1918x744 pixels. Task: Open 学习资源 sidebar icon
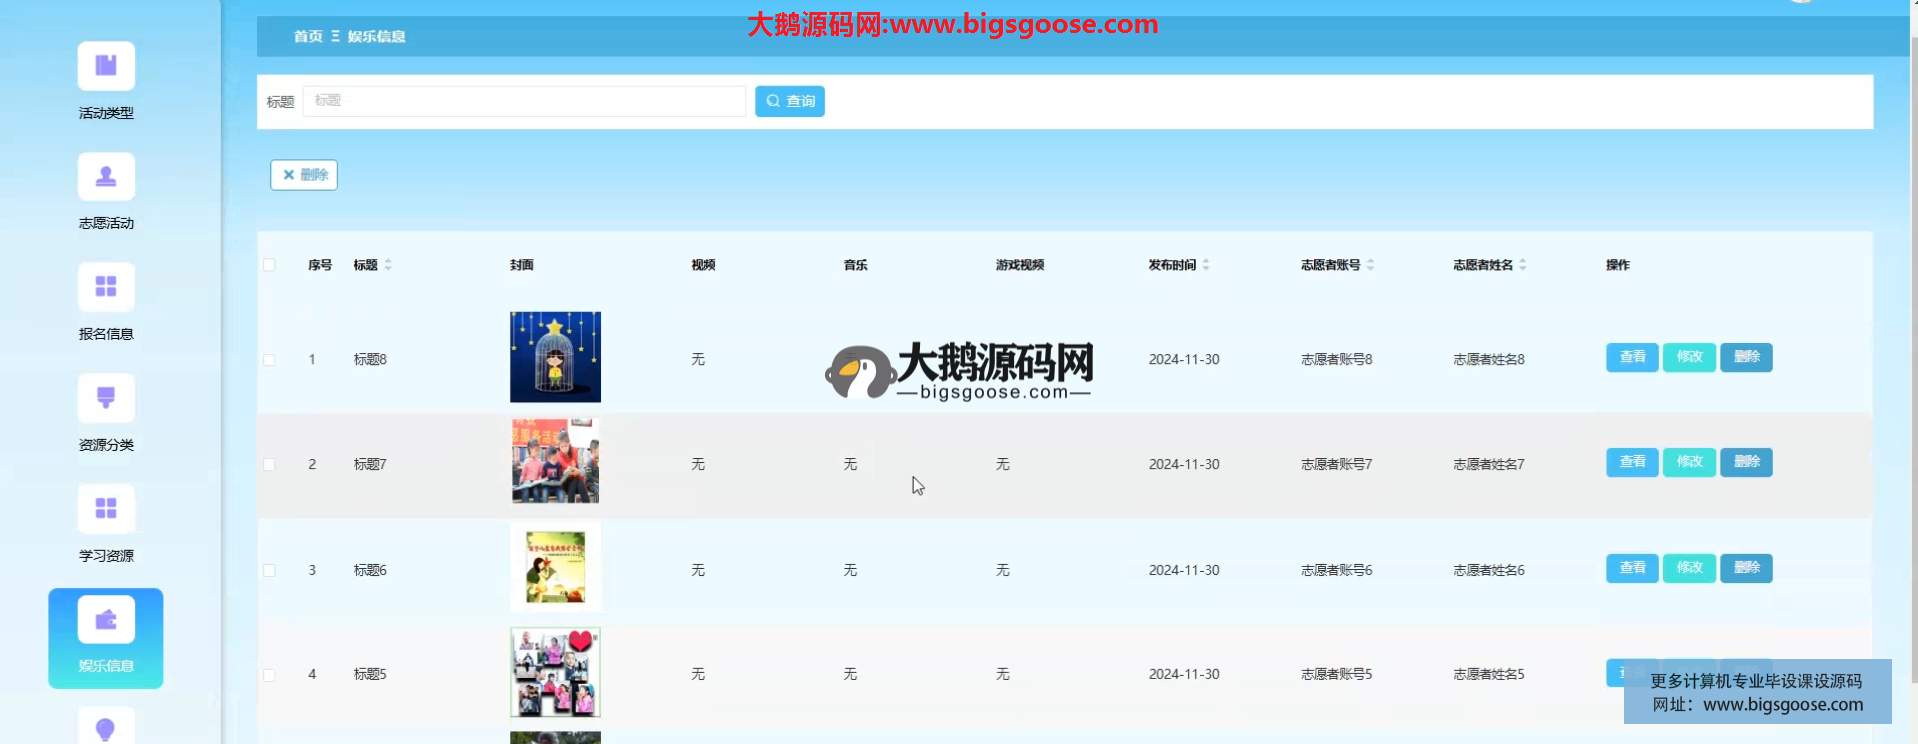point(106,509)
